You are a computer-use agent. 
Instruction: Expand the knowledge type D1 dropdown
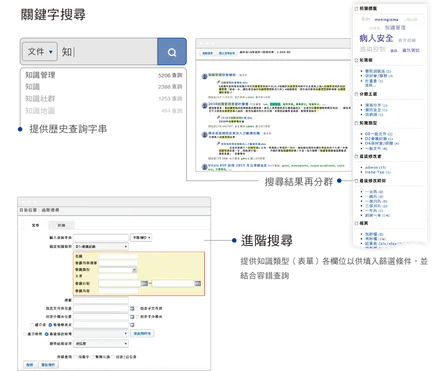[101, 246]
